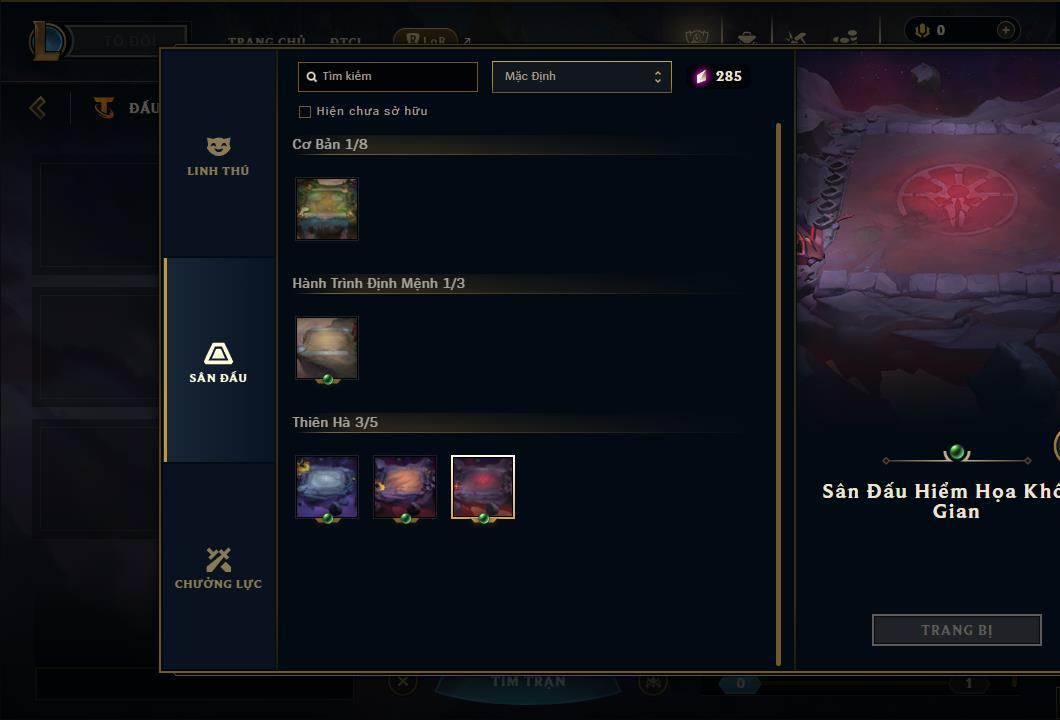Open the Chưởng Lực crossed hammers icon
The height and width of the screenshot is (720, 1060).
pos(218,560)
